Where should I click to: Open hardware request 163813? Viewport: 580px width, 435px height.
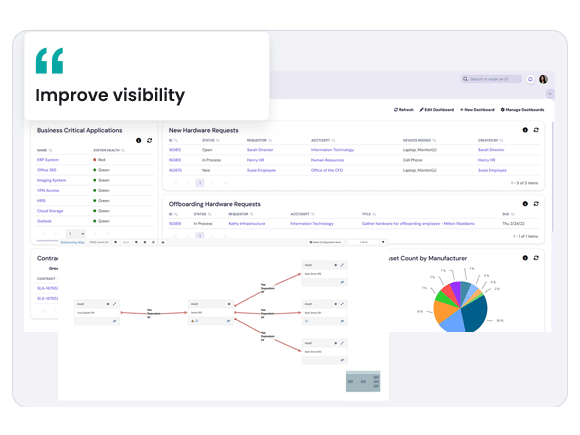[175, 160]
